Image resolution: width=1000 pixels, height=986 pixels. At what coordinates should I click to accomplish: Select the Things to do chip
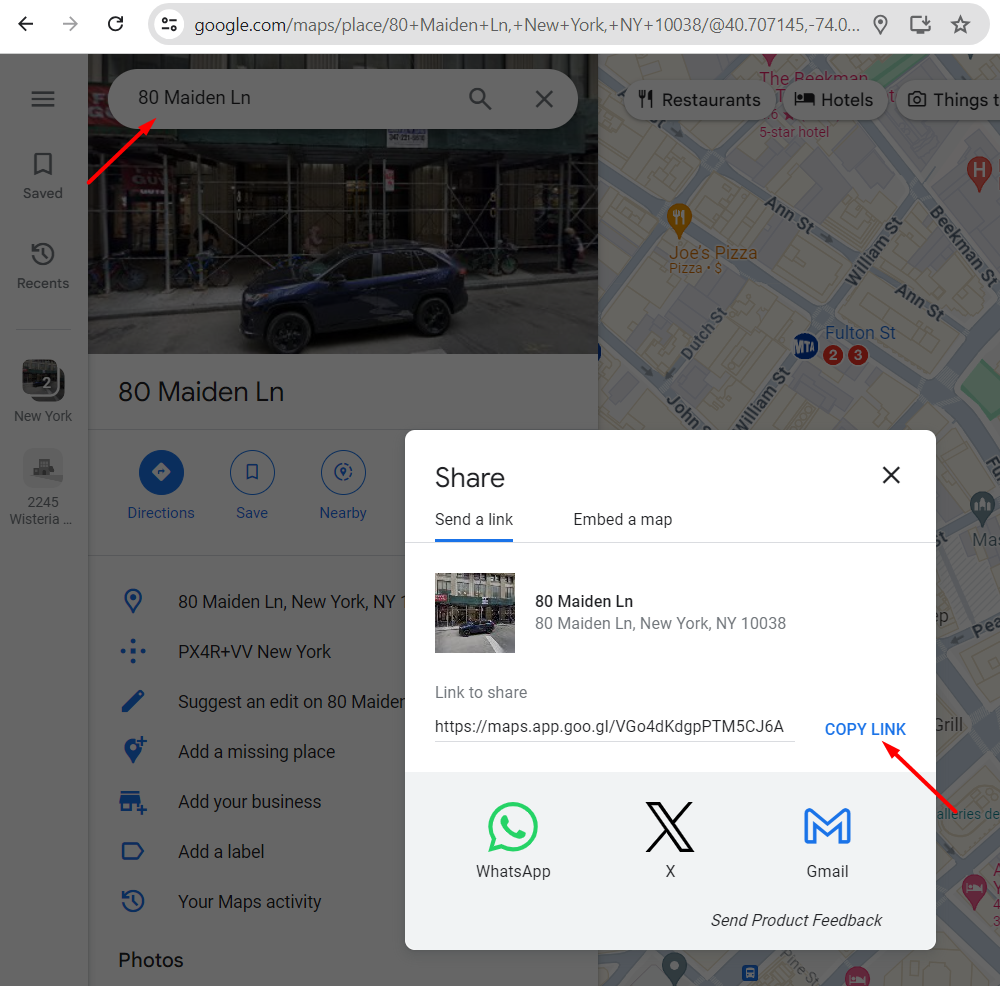tap(949, 99)
